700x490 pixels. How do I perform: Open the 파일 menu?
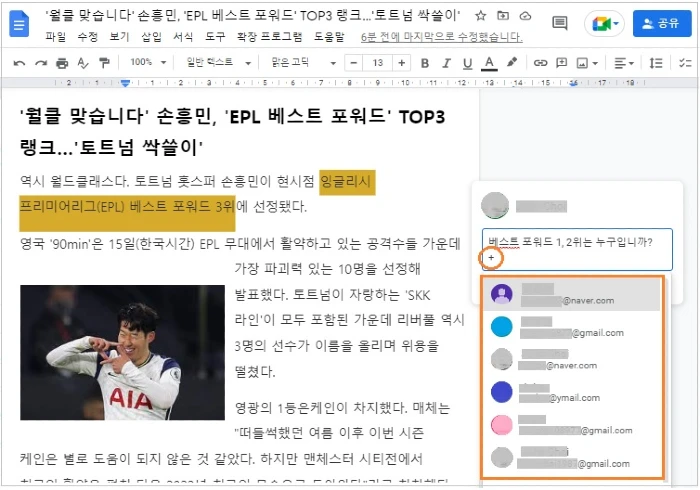(56, 37)
